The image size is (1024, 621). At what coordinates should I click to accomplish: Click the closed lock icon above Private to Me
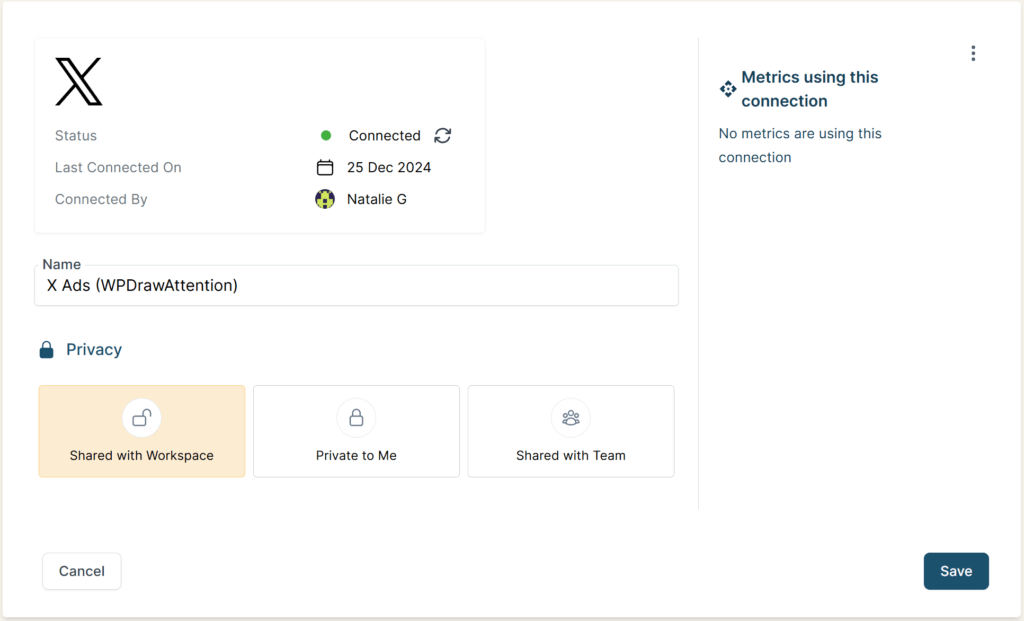[x=356, y=417]
